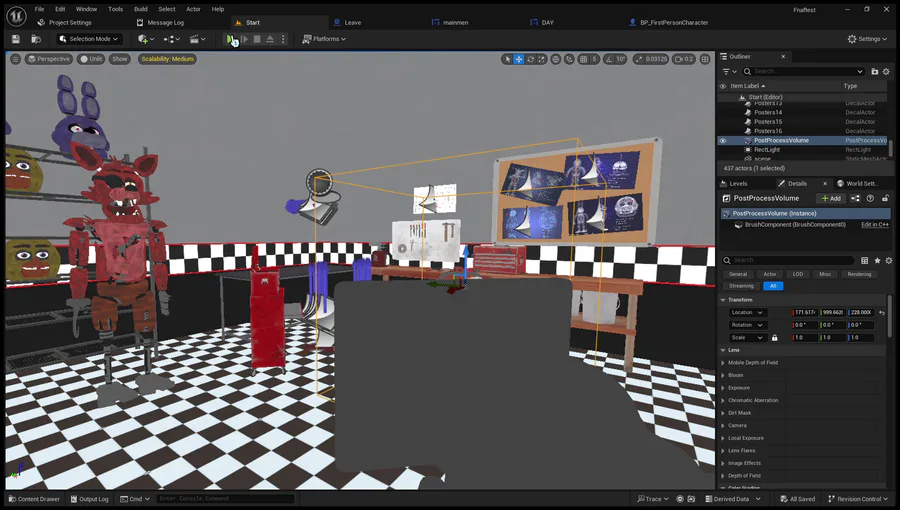Open the help question-mark icon in Details
This screenshot has width=900, height=510.
(870, 198)
